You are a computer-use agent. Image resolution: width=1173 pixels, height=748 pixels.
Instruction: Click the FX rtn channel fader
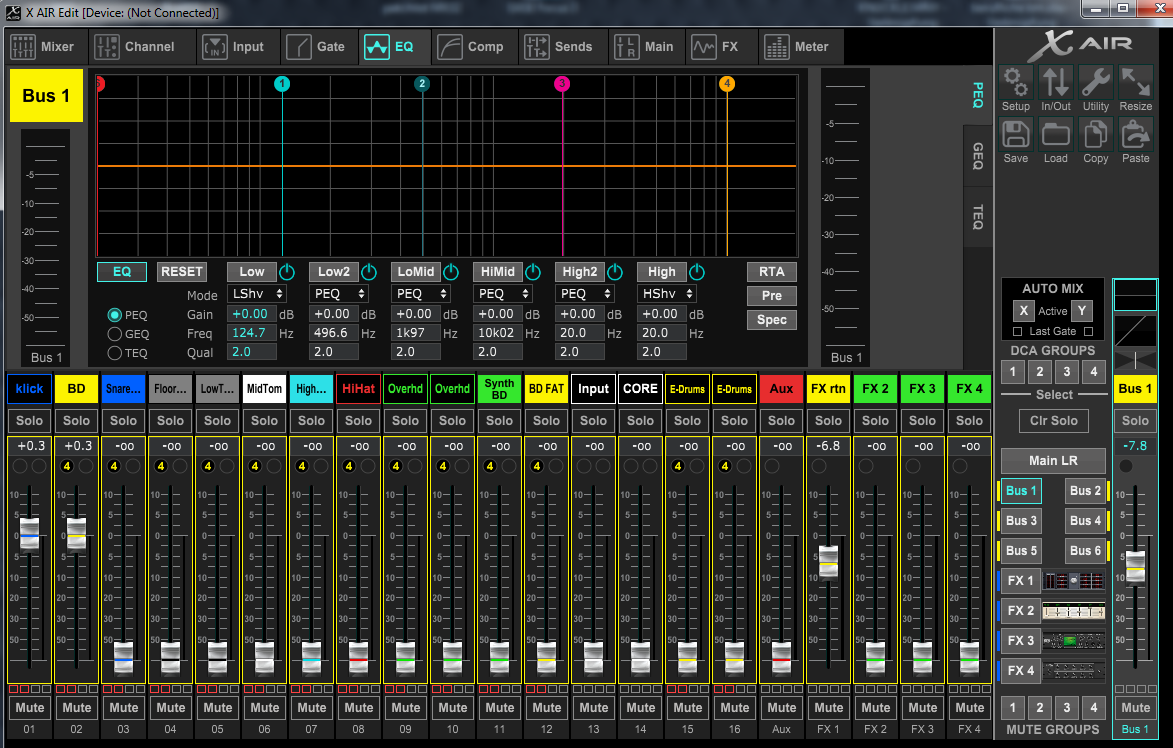pos(828,561)
